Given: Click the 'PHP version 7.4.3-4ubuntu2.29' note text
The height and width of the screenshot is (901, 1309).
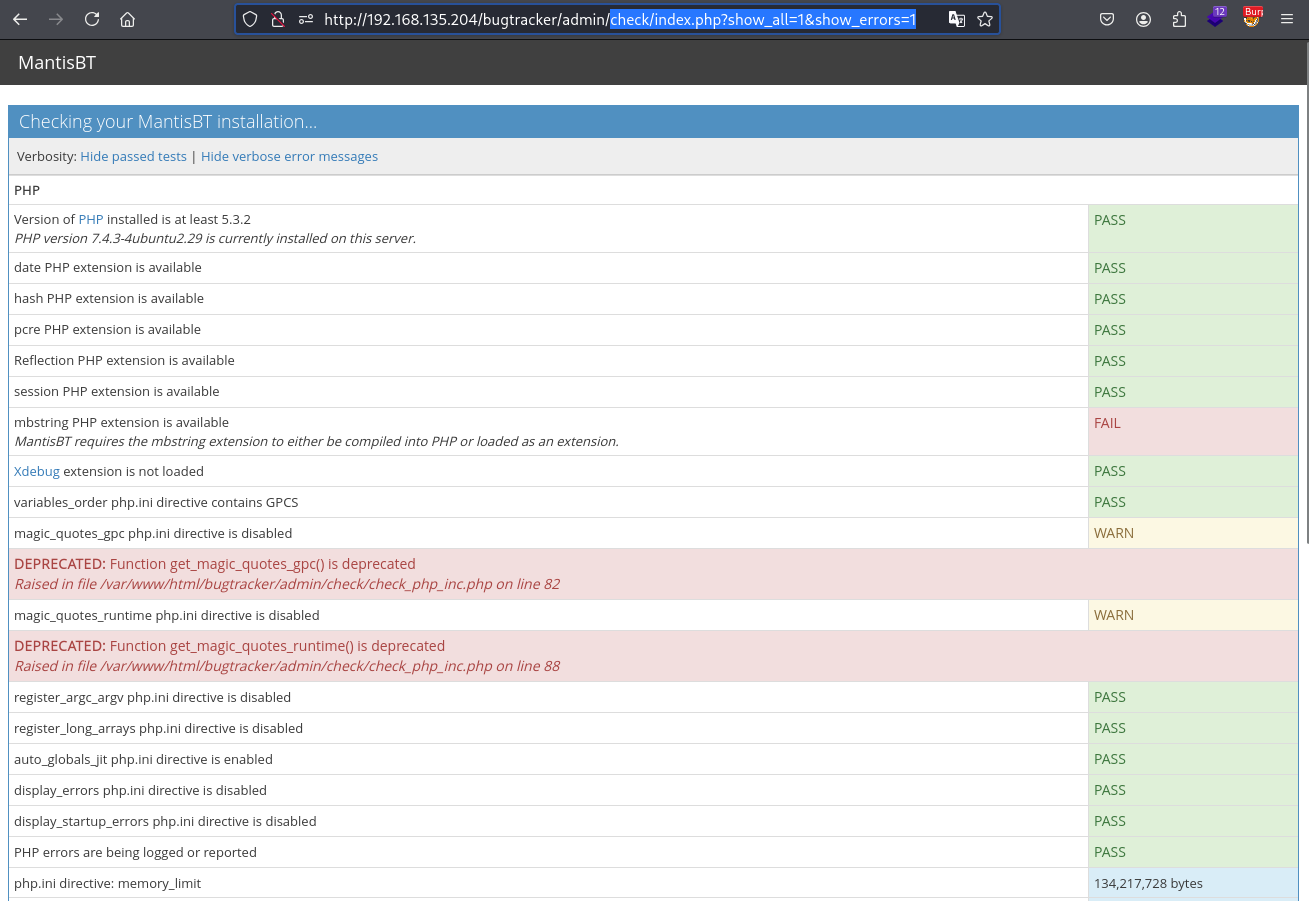Looking at the screenshot, I should pos(215,238).
